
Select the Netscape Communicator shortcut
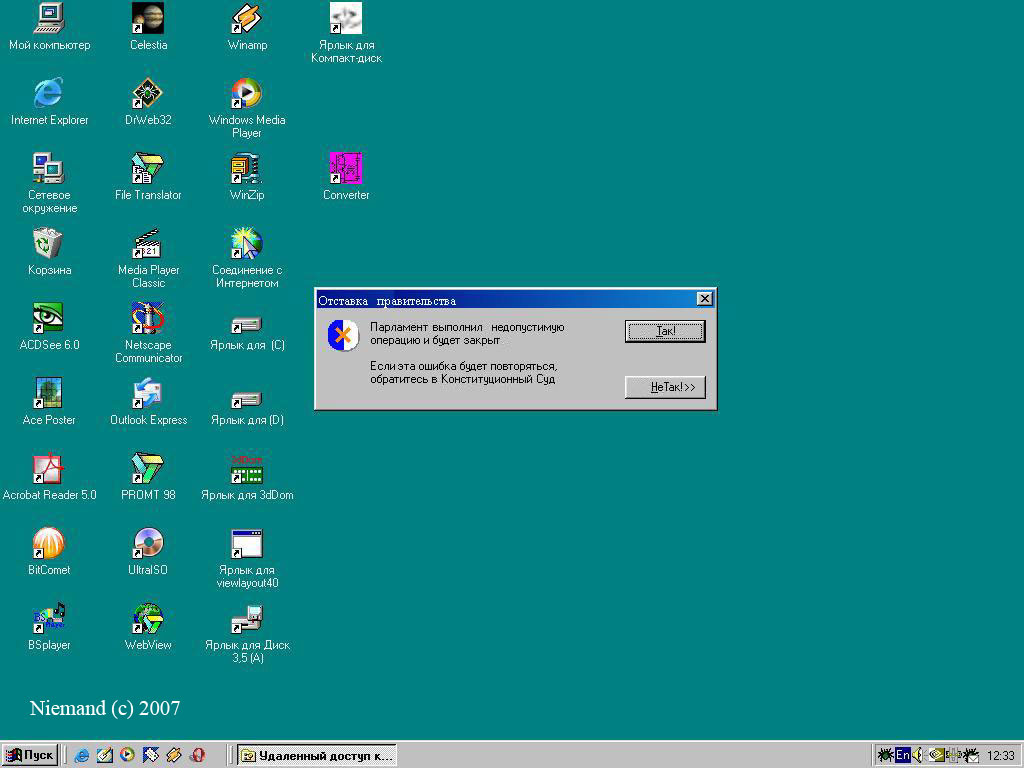pos(148,319)
